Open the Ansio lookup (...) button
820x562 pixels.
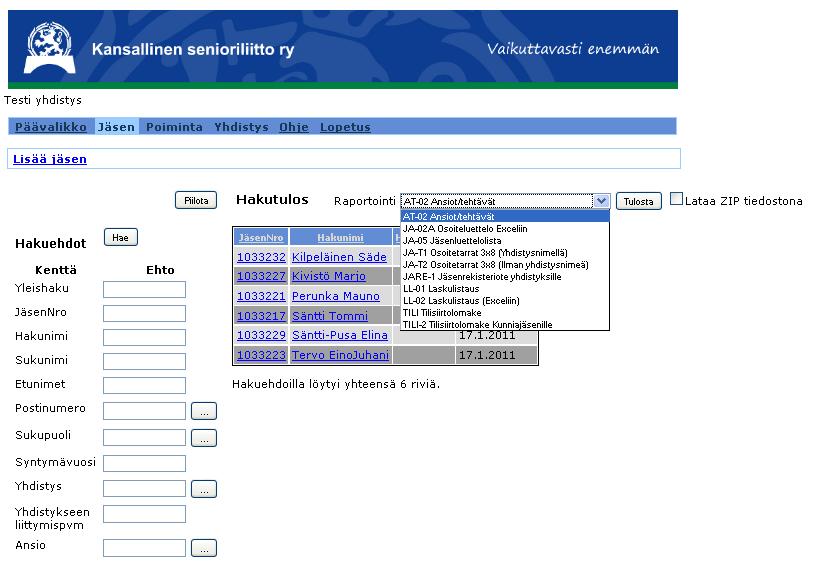click(x=204, y=548)
